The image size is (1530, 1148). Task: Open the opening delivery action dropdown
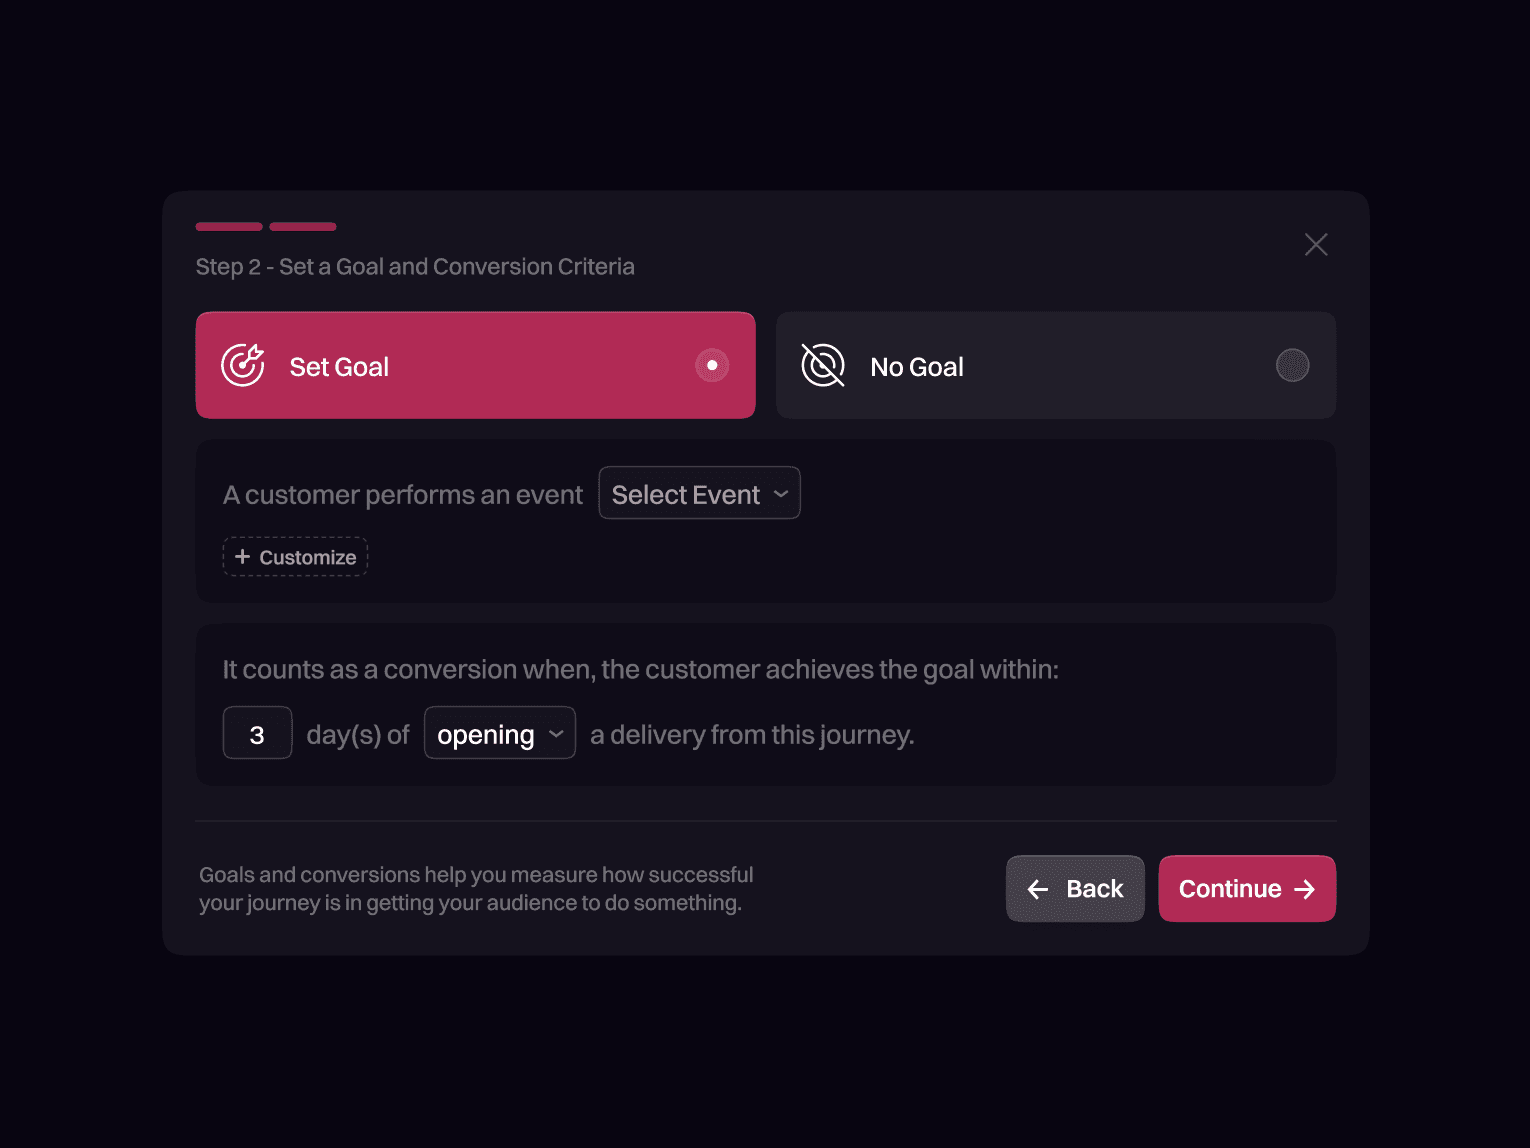pyautogui.click(x=499, y=732)
